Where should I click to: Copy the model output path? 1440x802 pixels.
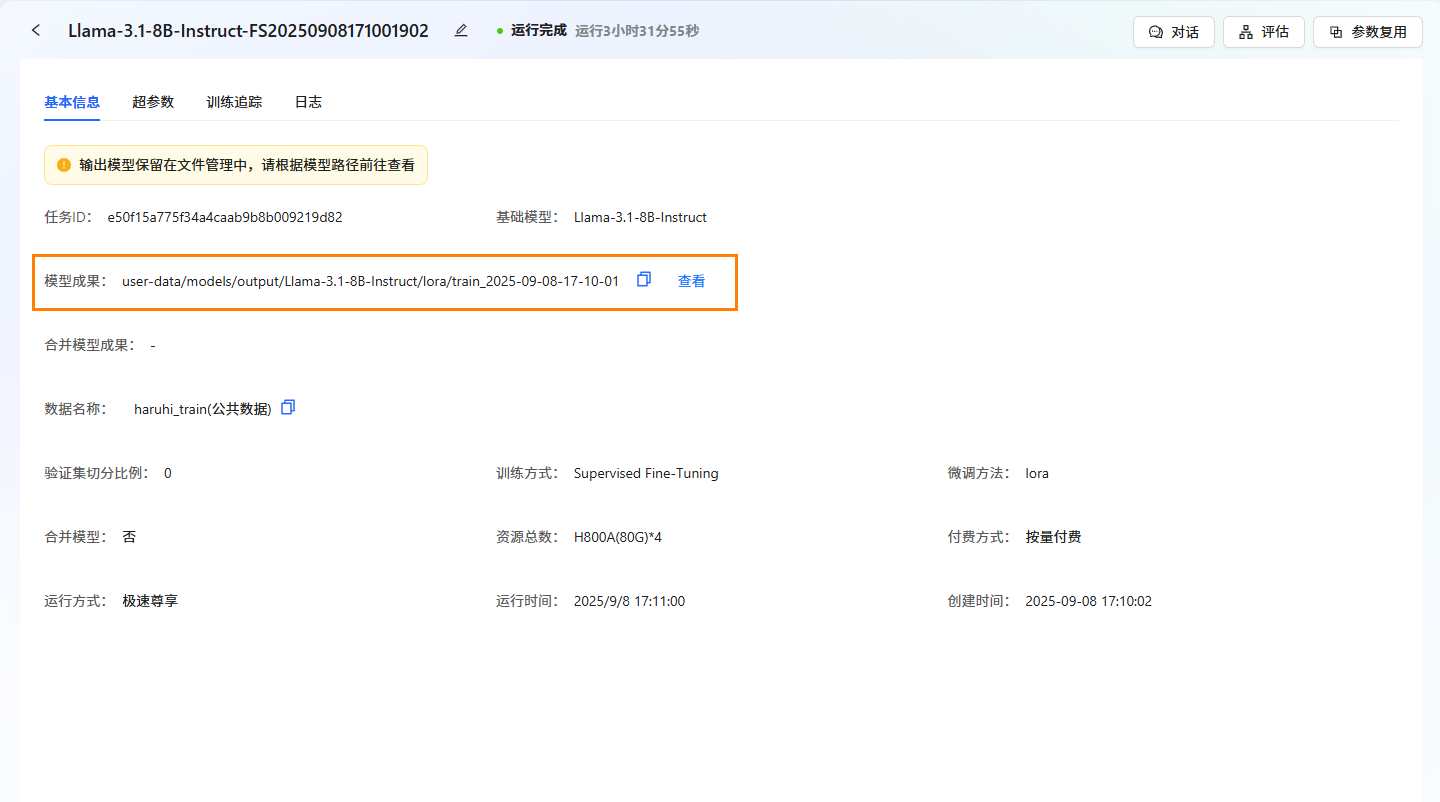[644, 280]
